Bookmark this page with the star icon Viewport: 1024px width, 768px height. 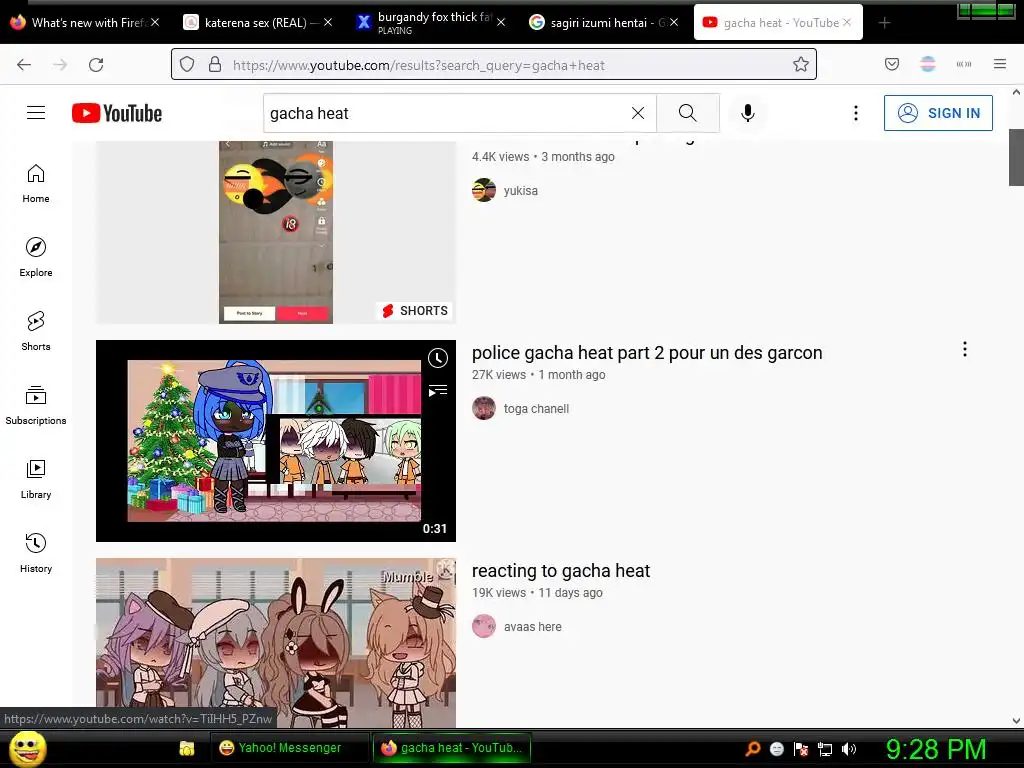801,64
